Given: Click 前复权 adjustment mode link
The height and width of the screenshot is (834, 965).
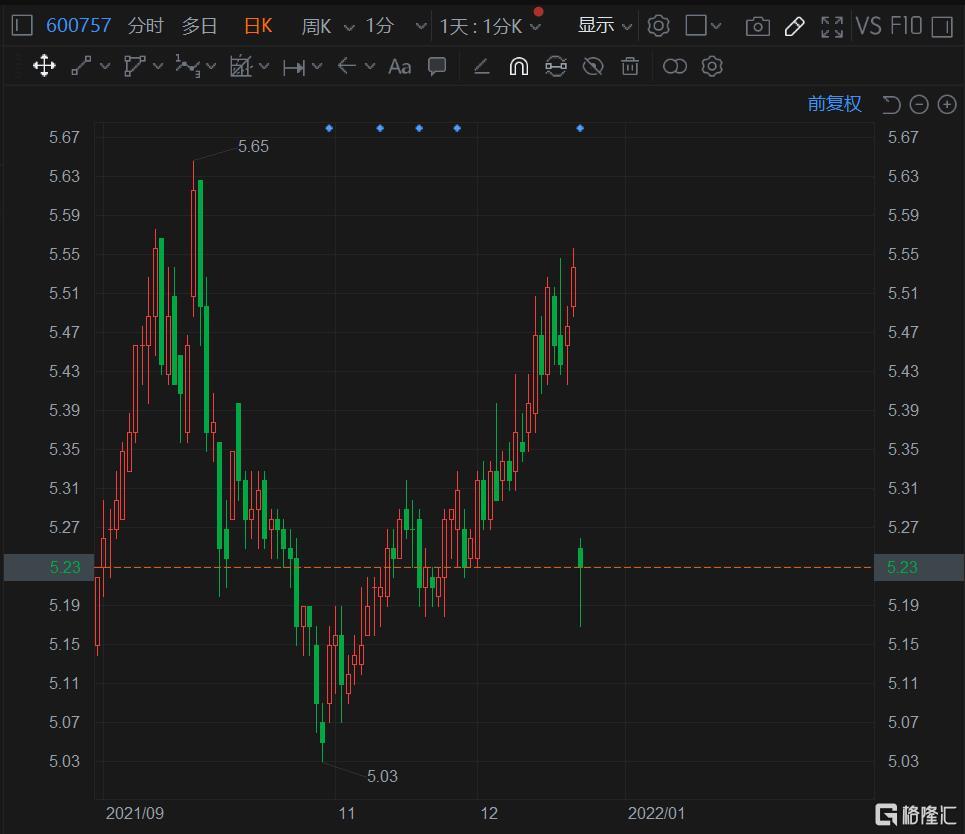Looking at the screenshot, I should [x=834, y=103].
